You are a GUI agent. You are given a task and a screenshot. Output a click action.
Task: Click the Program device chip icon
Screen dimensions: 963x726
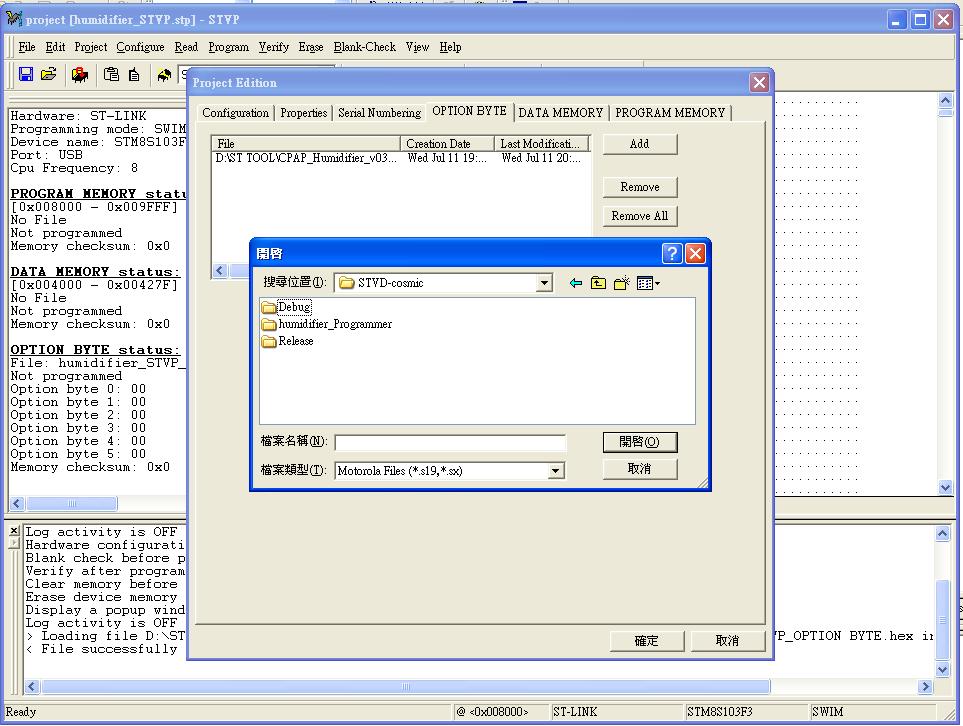point(78,74)
